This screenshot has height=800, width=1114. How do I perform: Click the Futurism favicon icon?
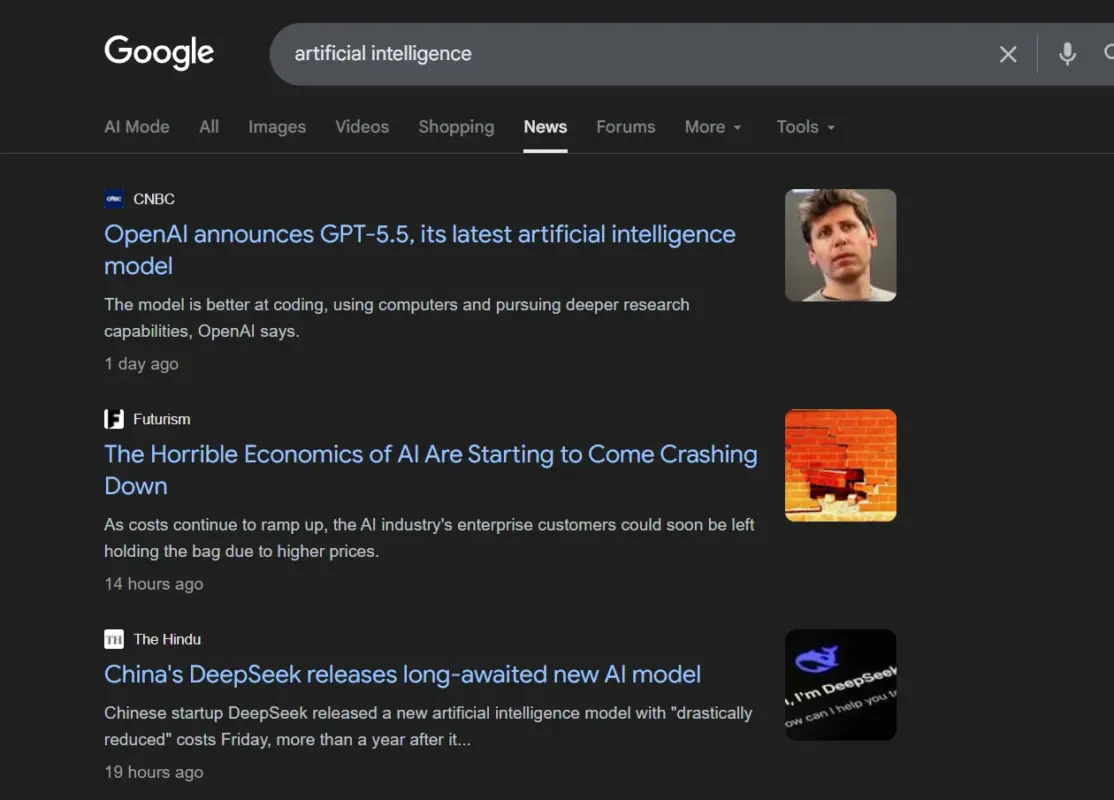[x=114, y=419]
